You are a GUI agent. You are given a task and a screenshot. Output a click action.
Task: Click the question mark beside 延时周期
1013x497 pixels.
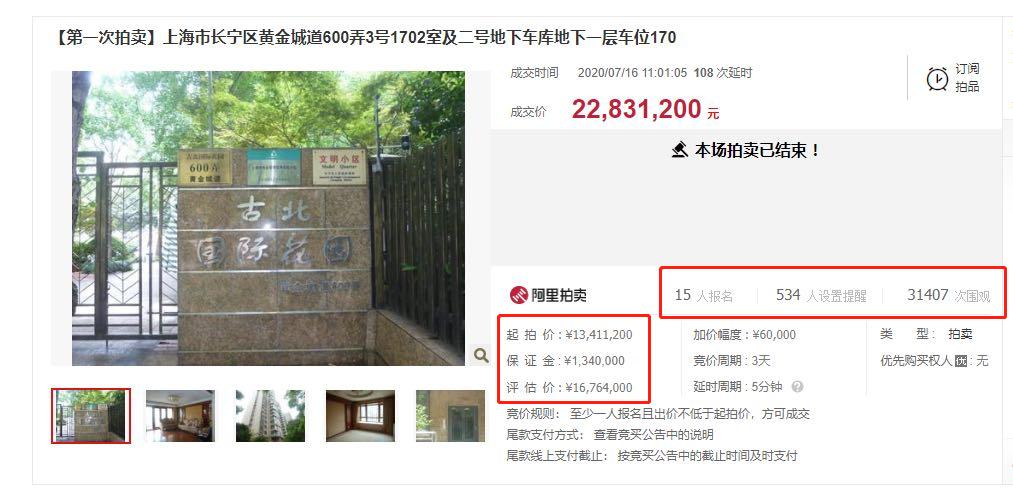tap(797, 386)
